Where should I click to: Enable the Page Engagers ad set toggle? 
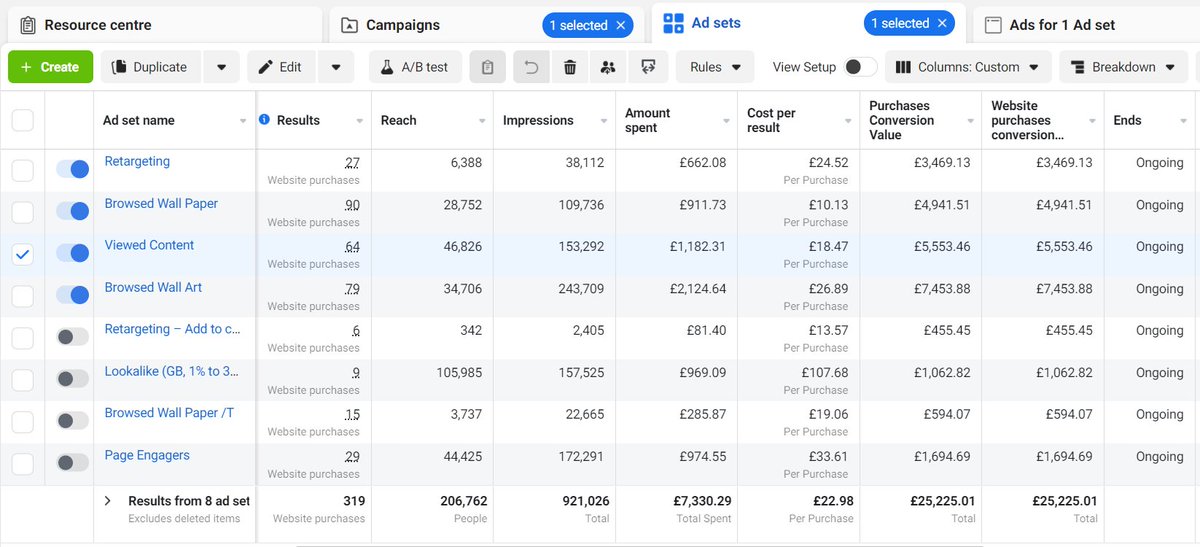(73, 463)
